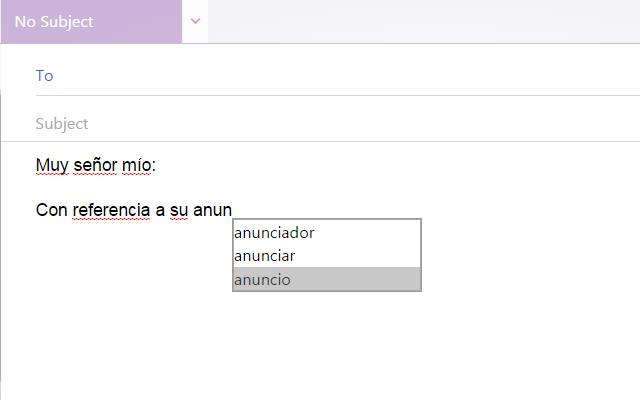
Task: Click the word "Con" in the body
Action: pos(52,210)
